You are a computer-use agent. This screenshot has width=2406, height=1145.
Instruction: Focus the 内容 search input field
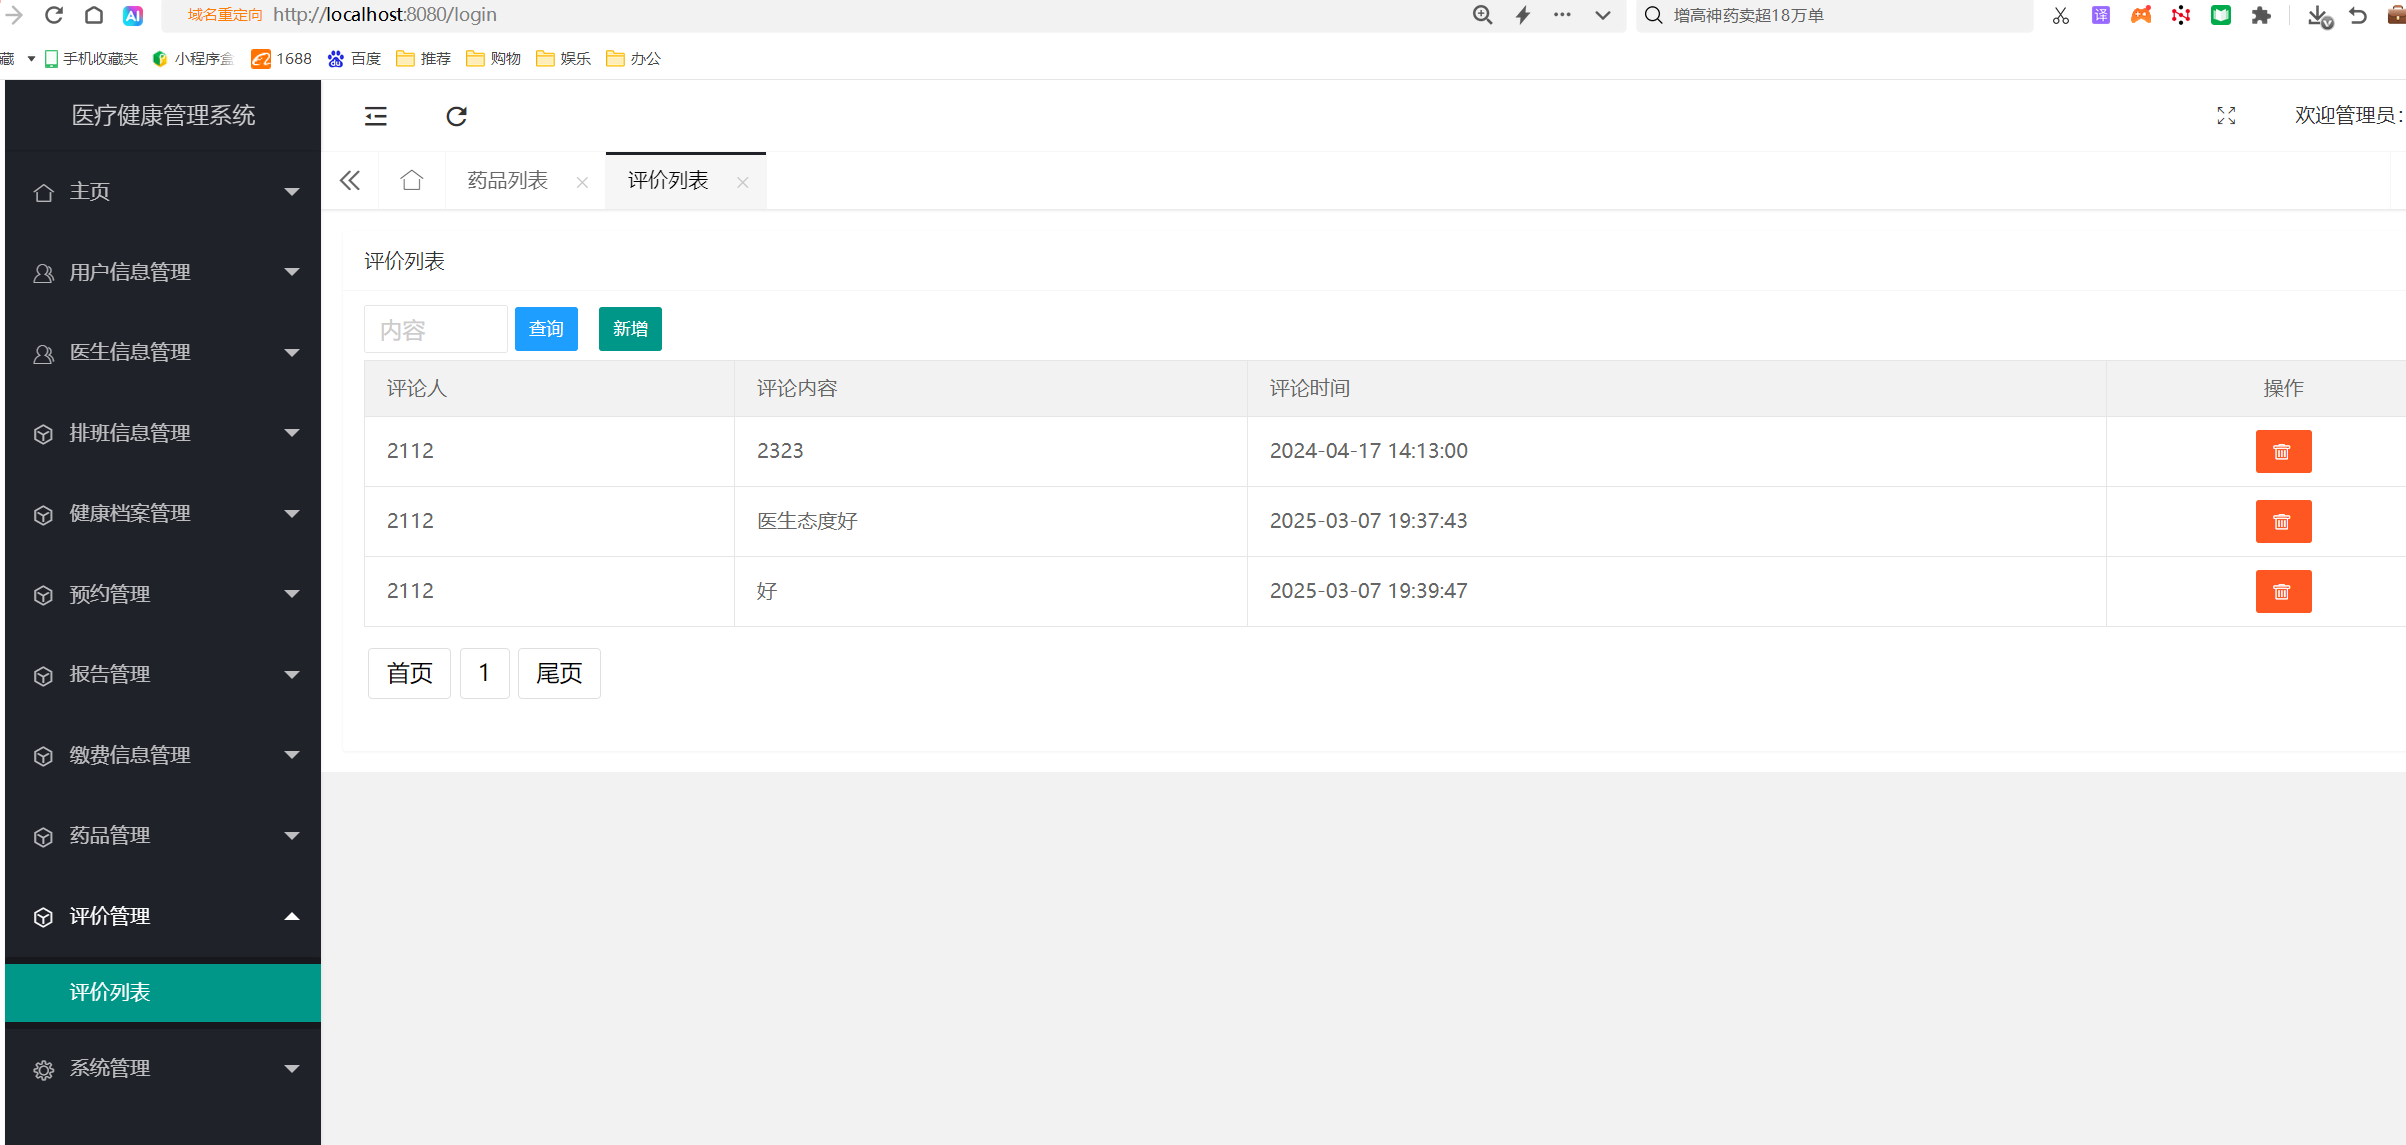click(435, 329)
